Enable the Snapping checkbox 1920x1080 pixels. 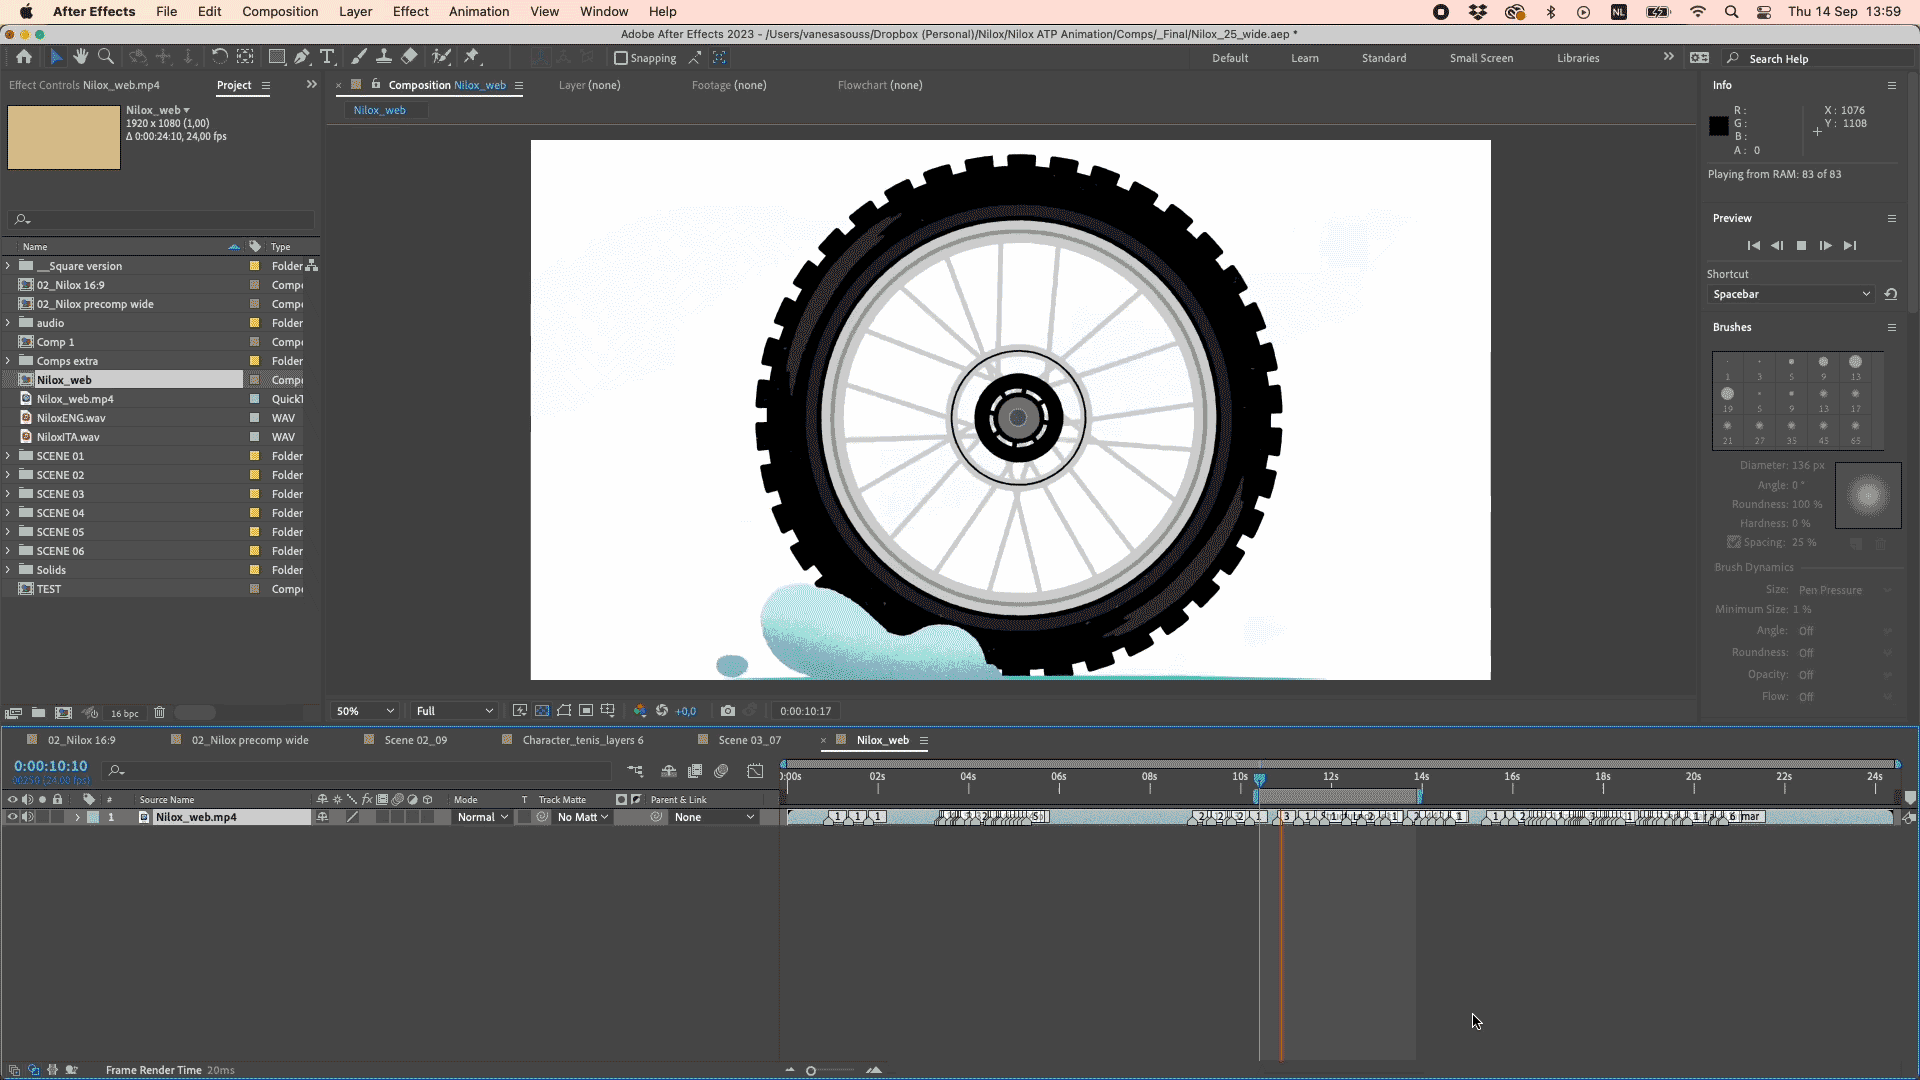(x=621, y=58)
